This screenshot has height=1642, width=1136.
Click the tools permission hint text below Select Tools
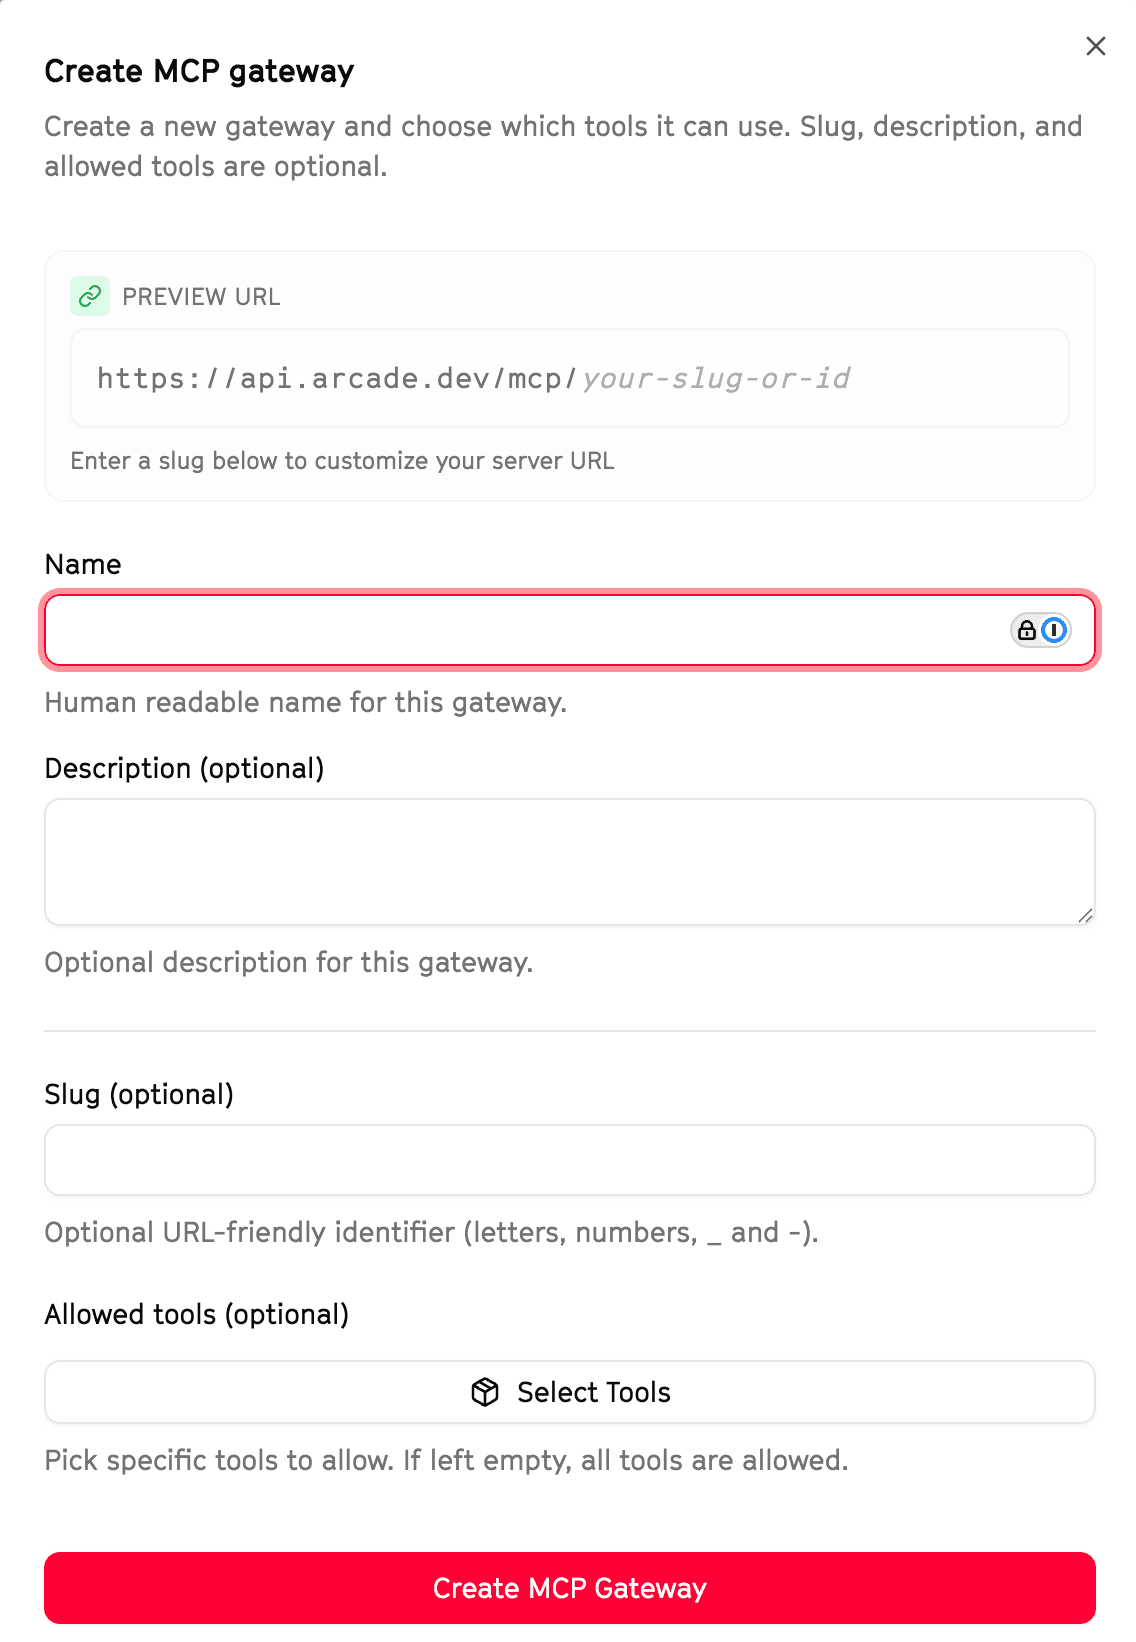point(444,1460)
